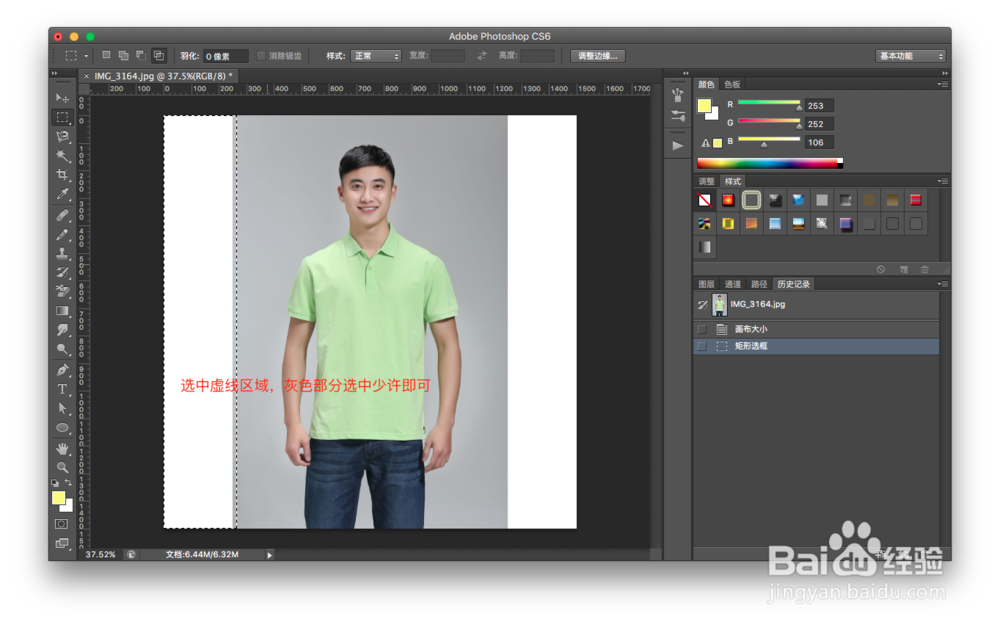The width and height of the screenshot is (1000, 627).
Task: Open the tool preset picker arrow
Action: point(86,56)
